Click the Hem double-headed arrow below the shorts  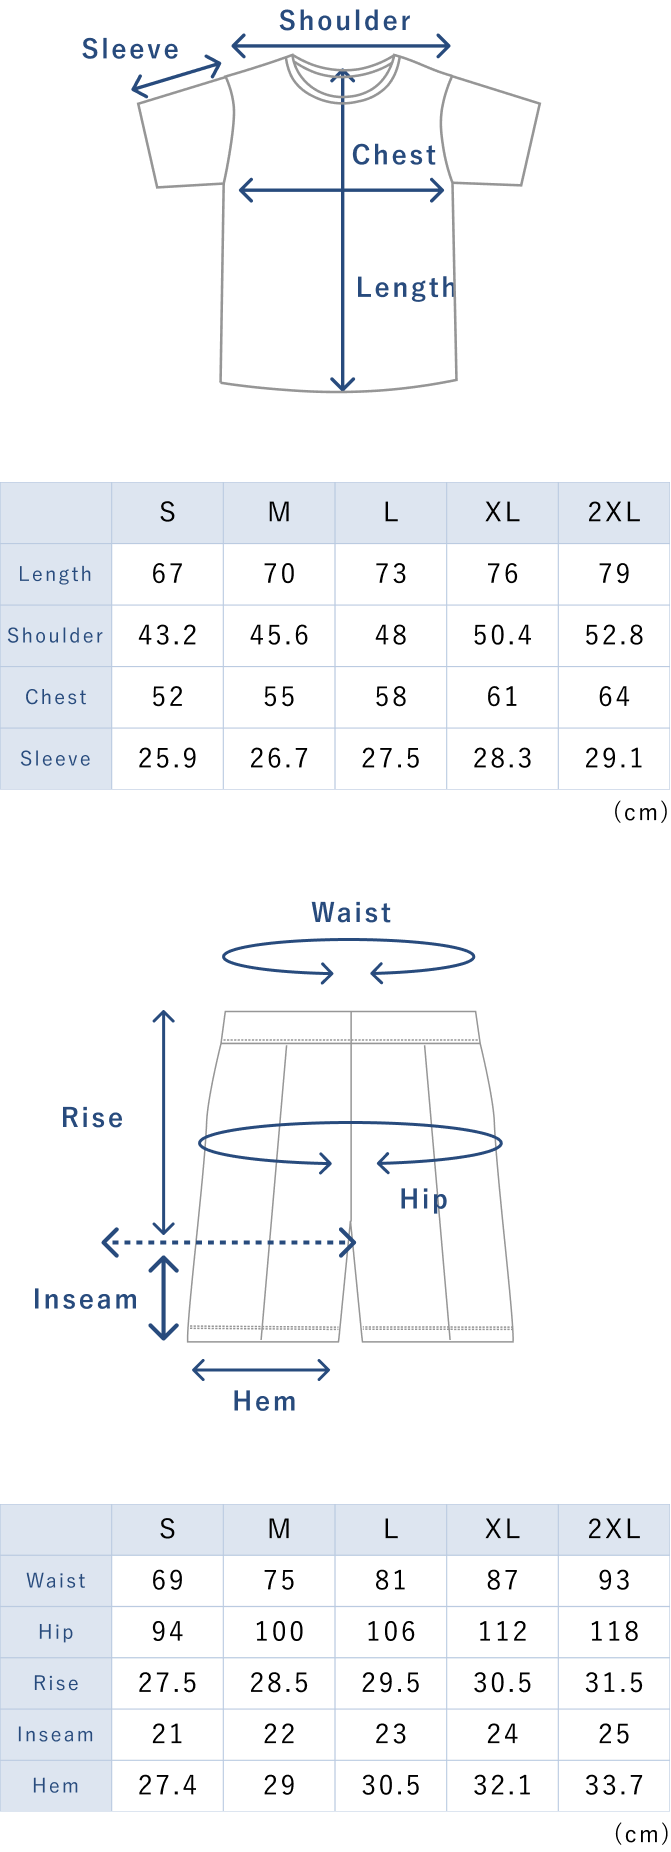(261, 1370)
